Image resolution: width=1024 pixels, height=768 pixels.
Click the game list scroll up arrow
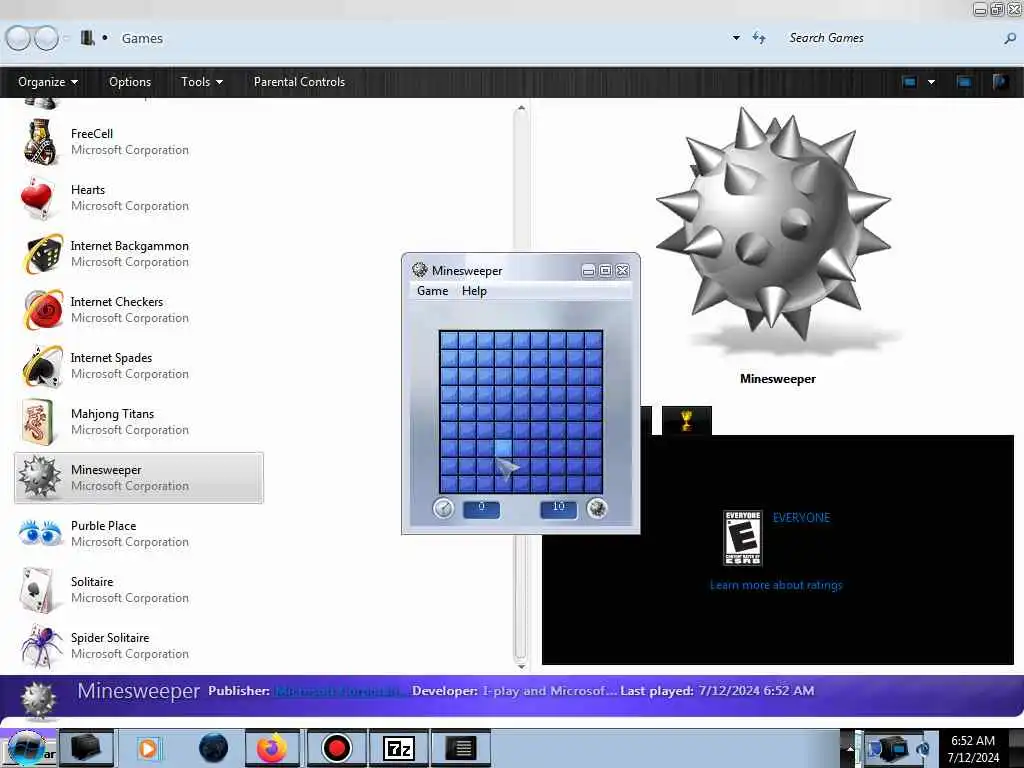pyautogui.click(x=520, y=108)
